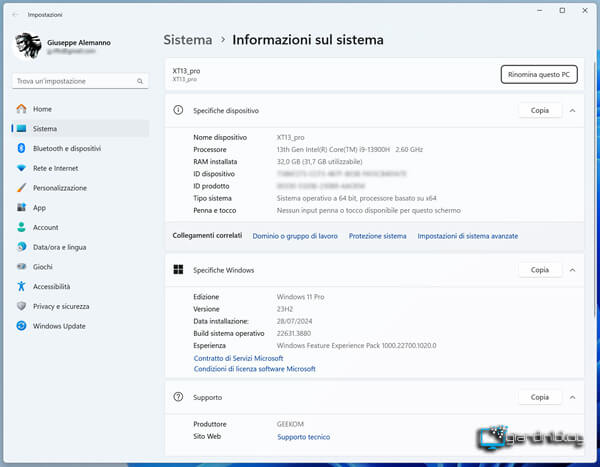Image resolution: width=600 pixels, height=467 pixels.
Task: Click the RAM value 32,0 GB
Action: [319, 162]
